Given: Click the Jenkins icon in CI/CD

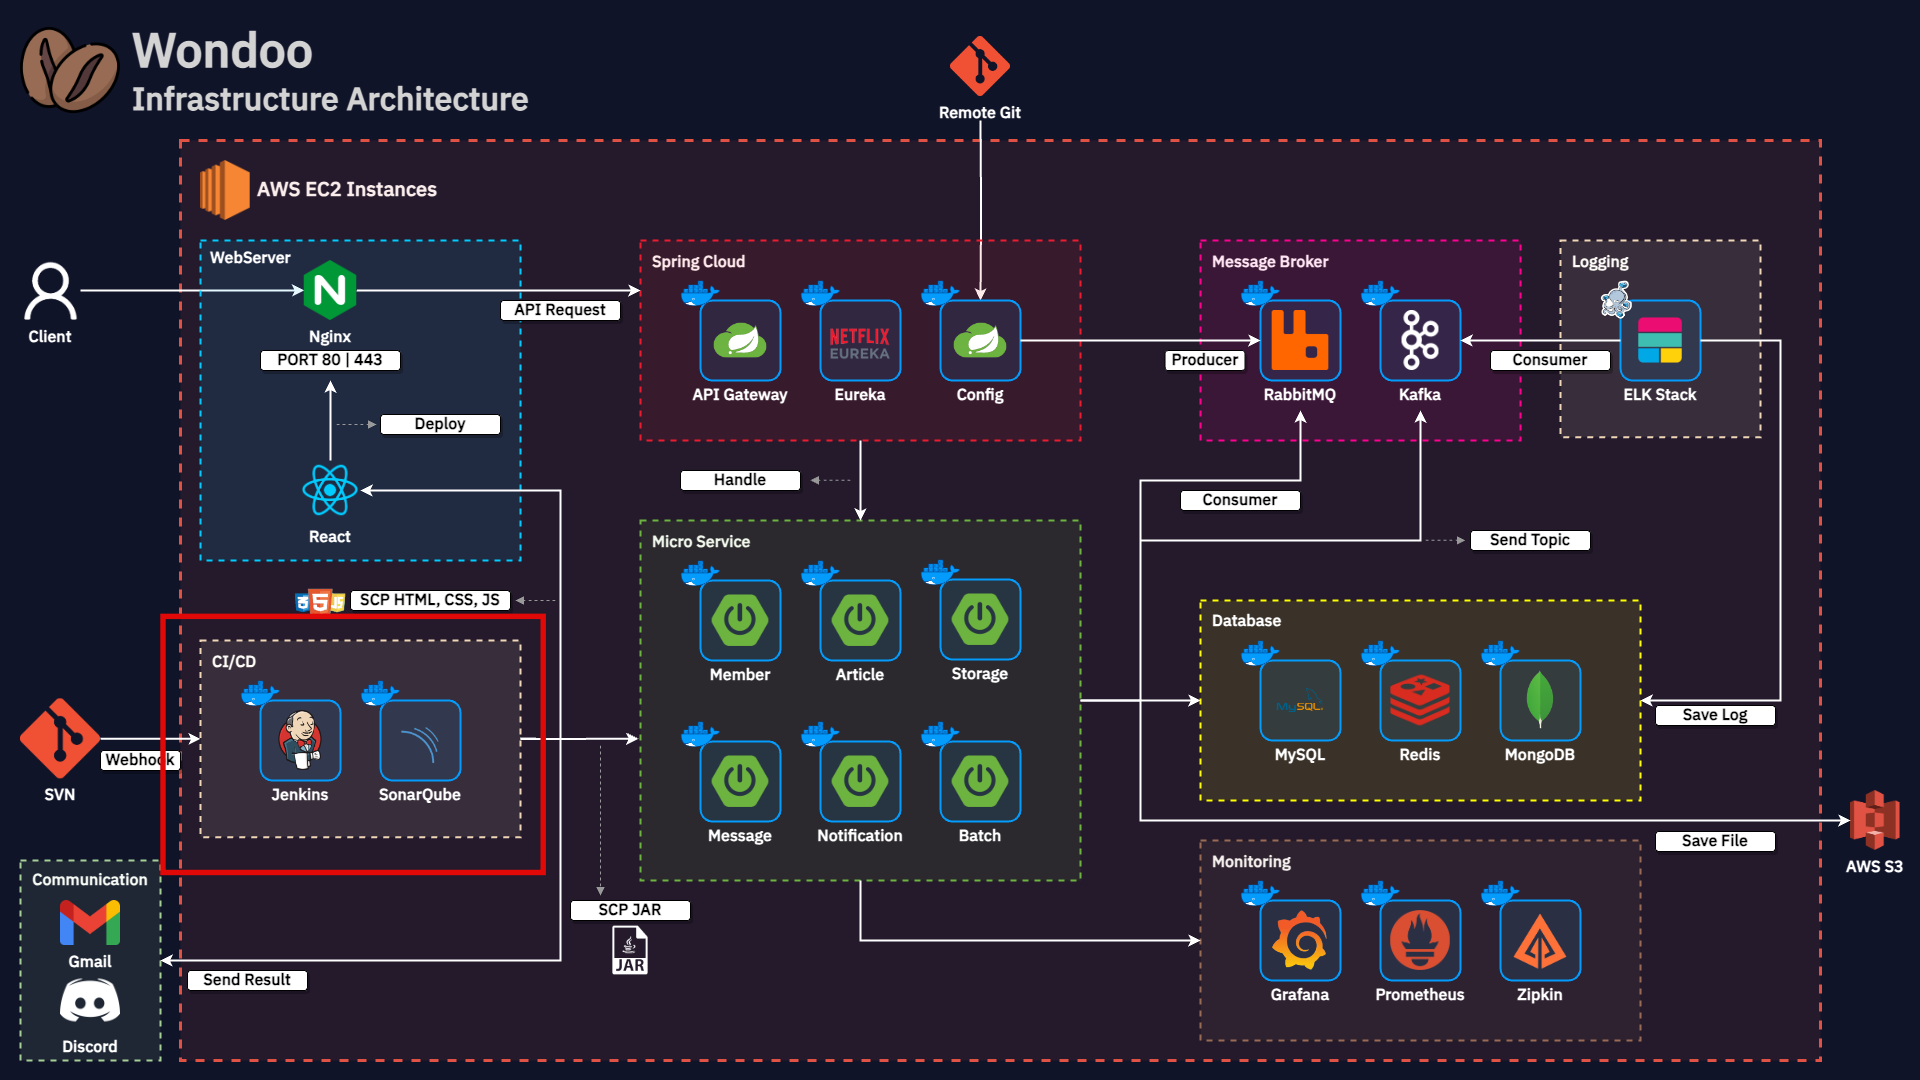Looking at the screenshot, I should [x=300, y=741].
